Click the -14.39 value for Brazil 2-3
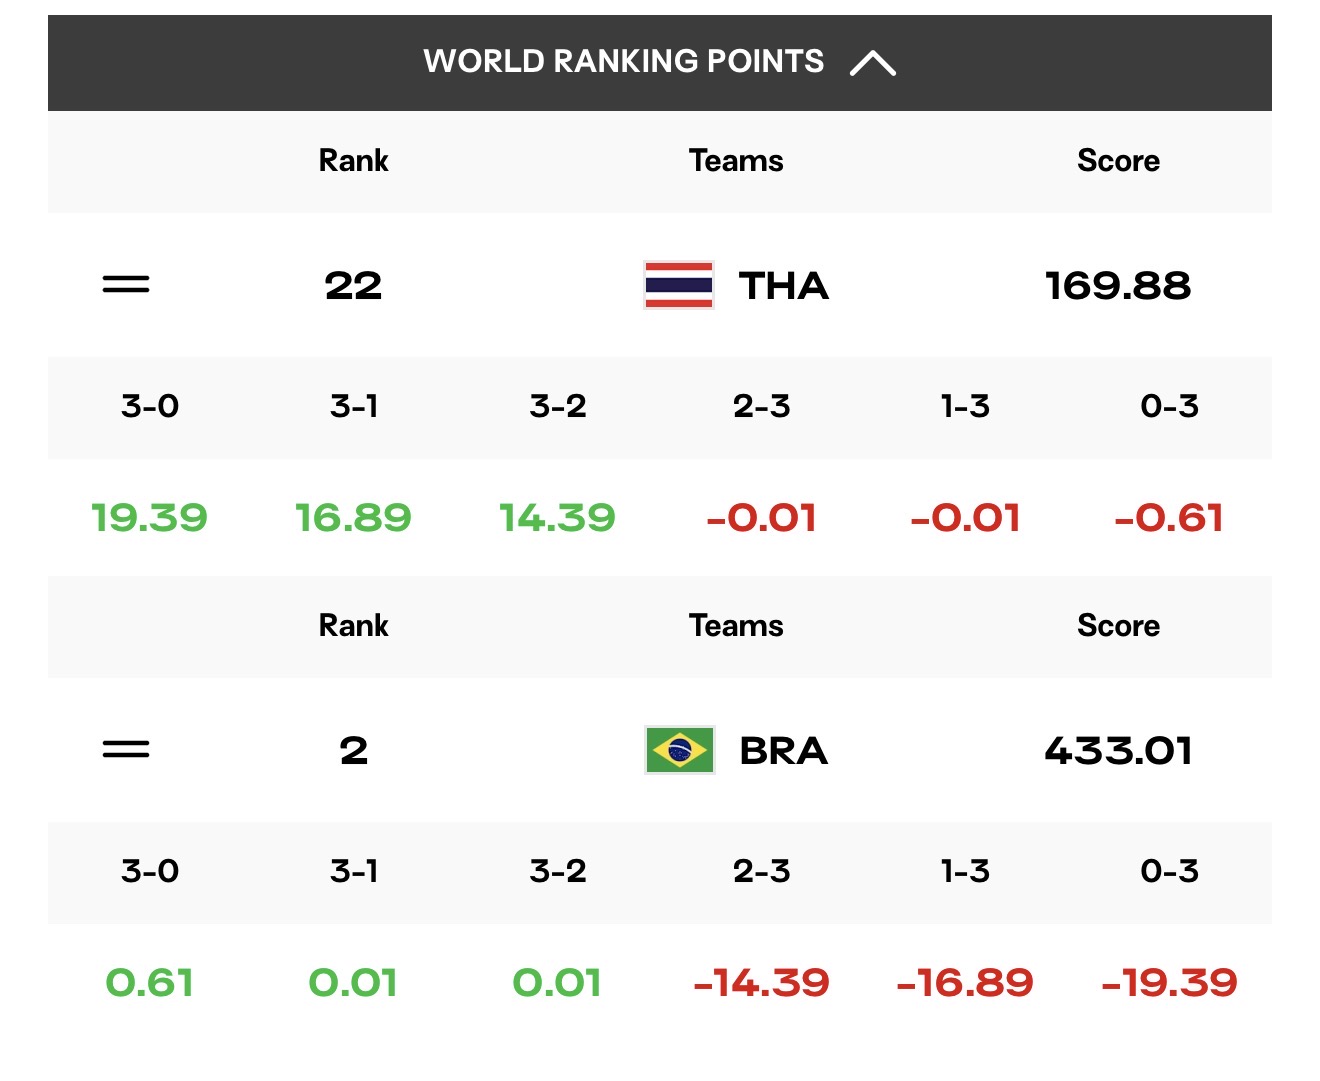Screen dimensions: 1320x1081 (761, 983)
